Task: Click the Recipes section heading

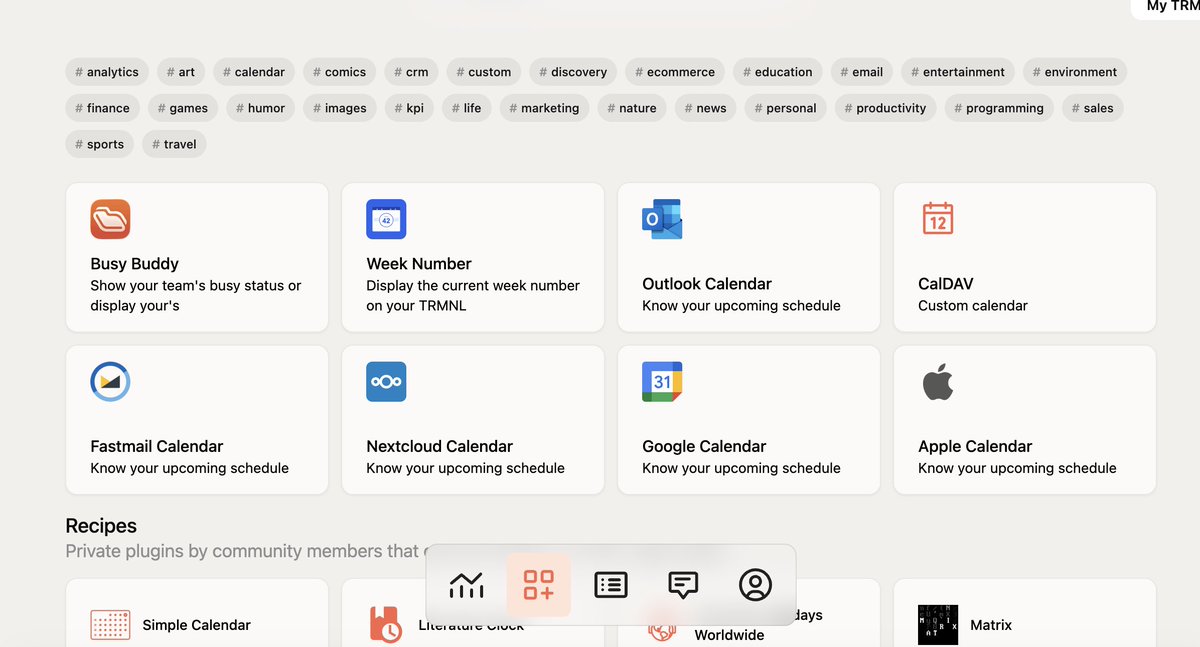Action: (x=101, y=526)
